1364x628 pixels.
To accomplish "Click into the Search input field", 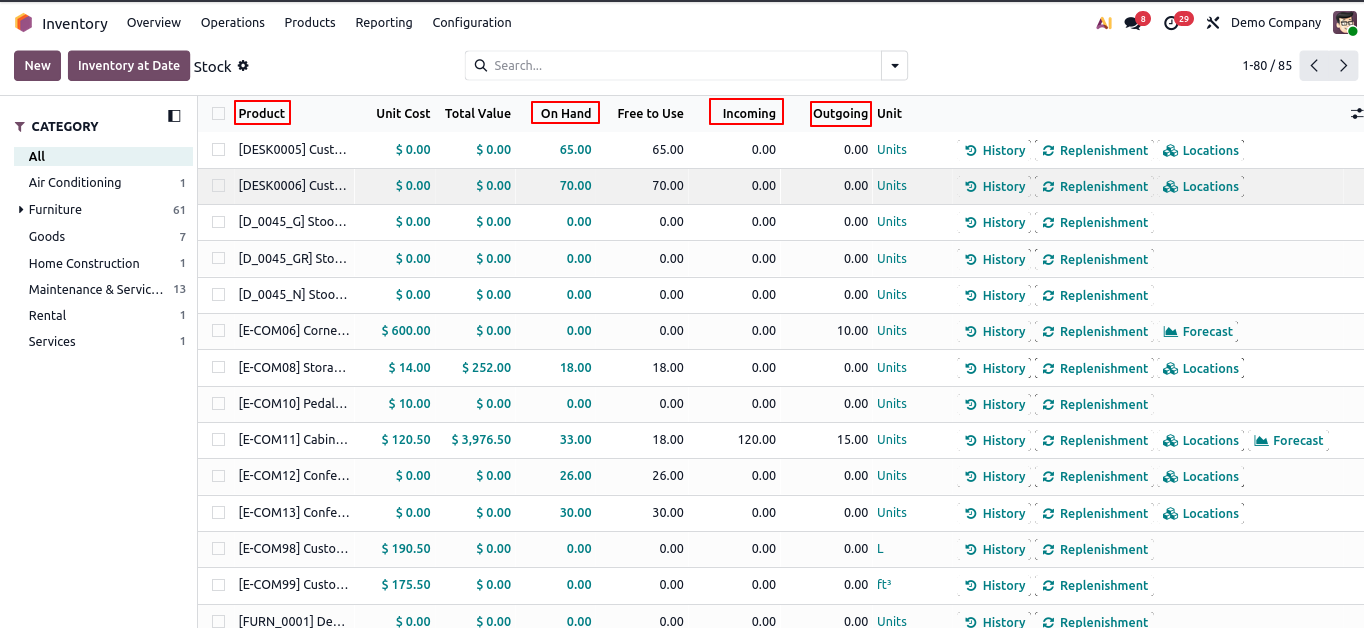I will [x=680, y=66].
